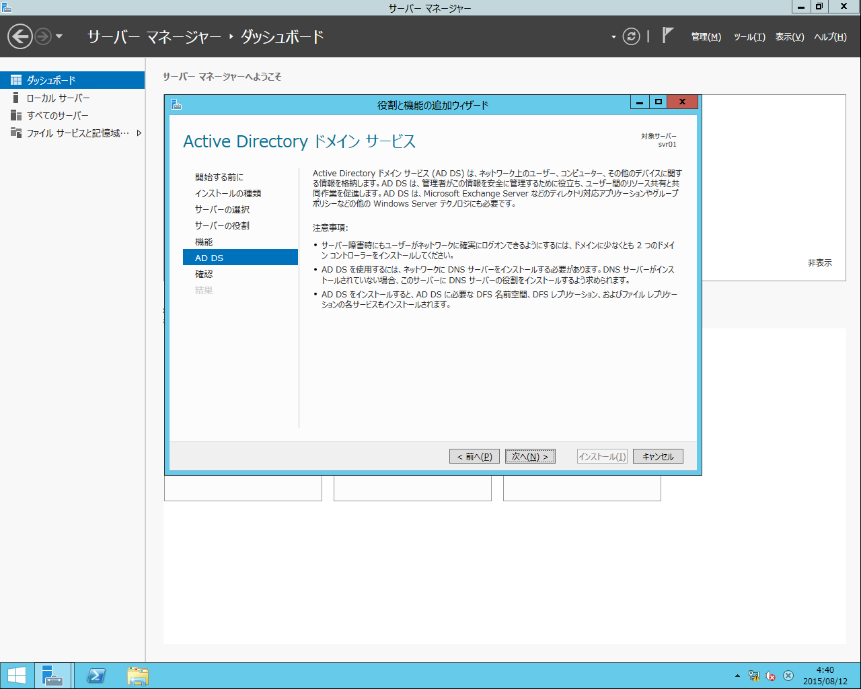
Task: Open the ツール(T) menu
Action: (x=749, y=37)
